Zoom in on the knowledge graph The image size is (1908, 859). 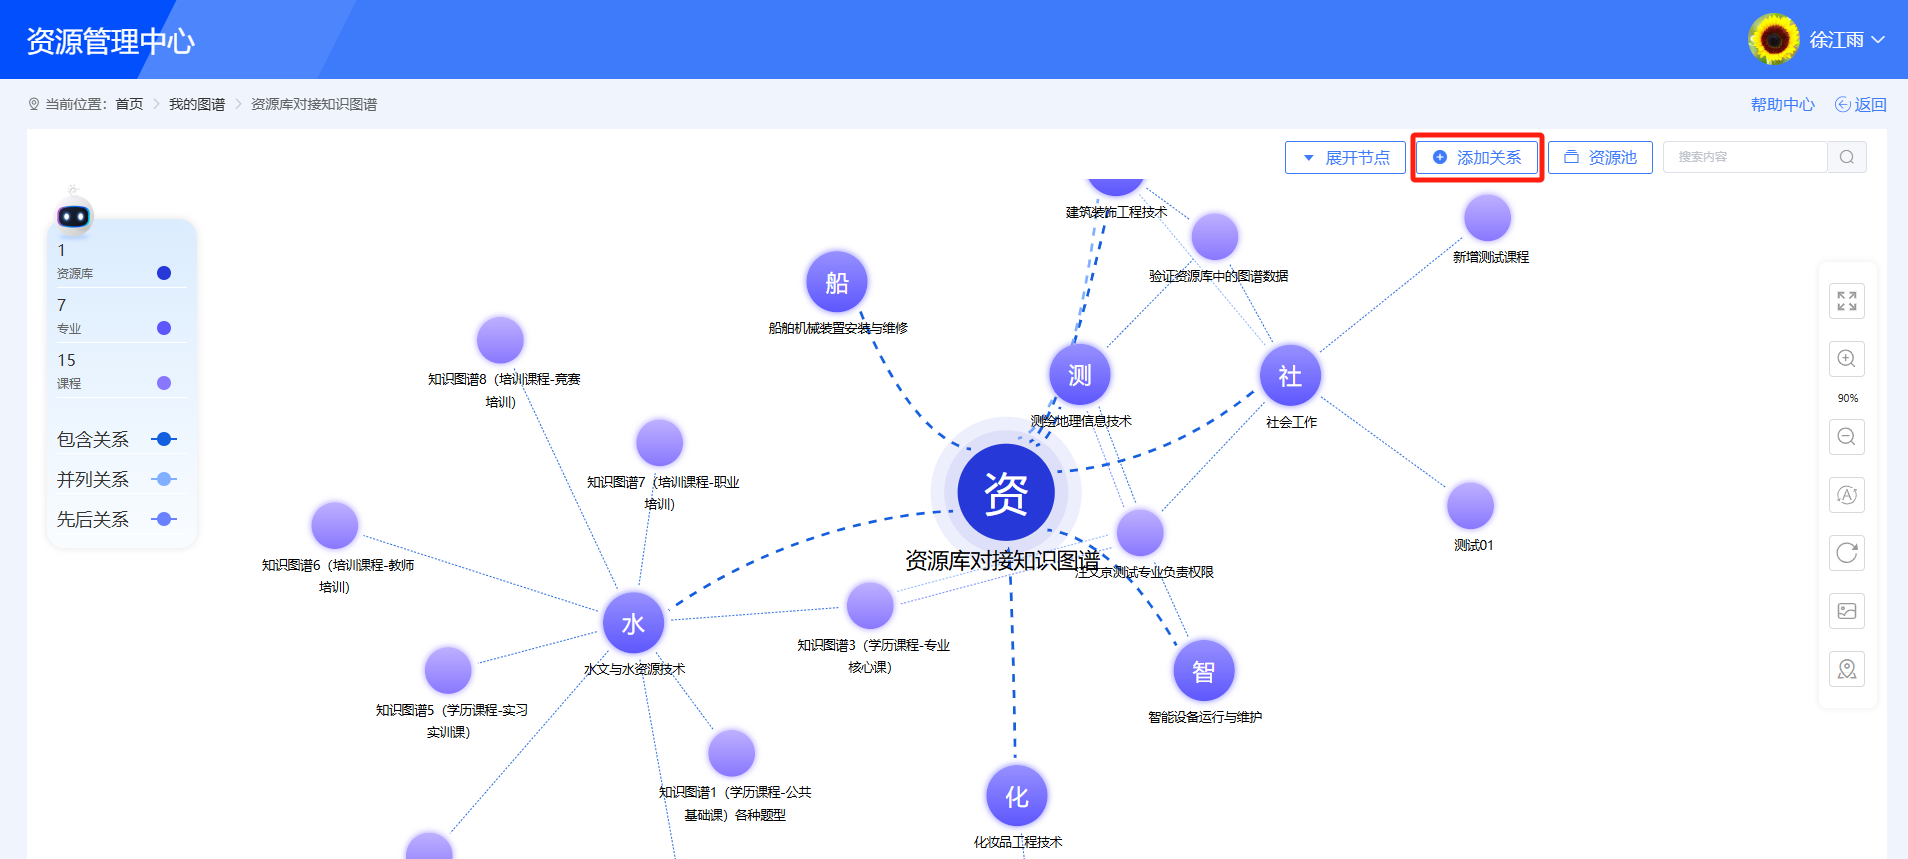tap(1846, 359)
